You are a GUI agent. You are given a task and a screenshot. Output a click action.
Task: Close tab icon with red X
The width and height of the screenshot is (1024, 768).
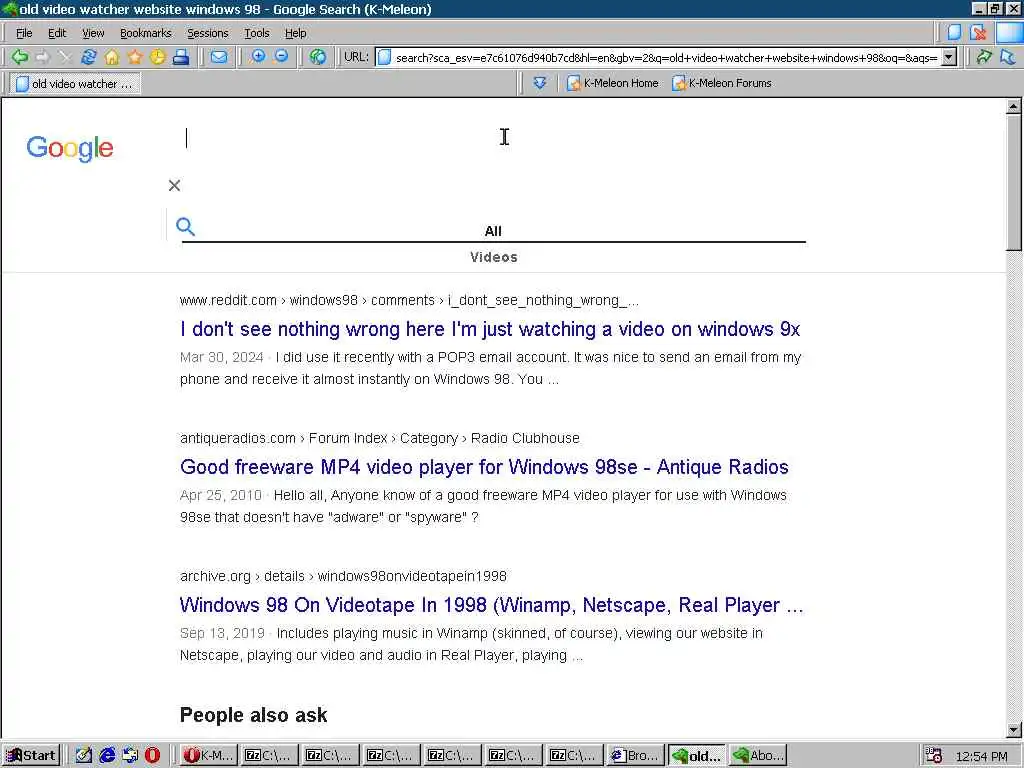click(x=978, y=33)
